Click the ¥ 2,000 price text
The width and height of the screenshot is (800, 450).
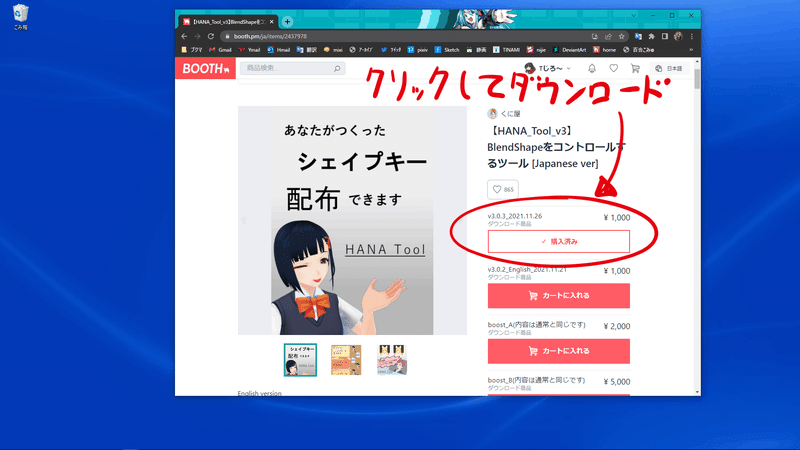pyautogui.click(x=617, y=326)
